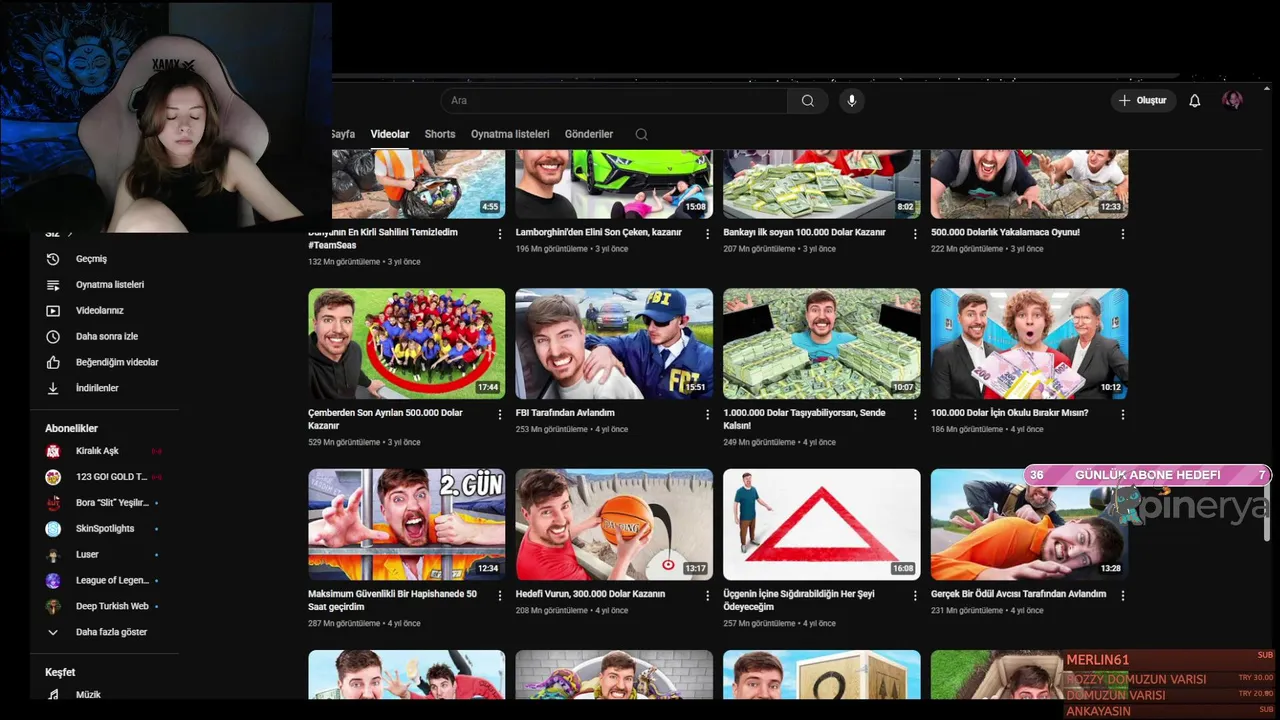Screen dimensions: 1280x720
Task: Play the green Lamborghini thumbnail (15:08)
Action: pos(614,184)
